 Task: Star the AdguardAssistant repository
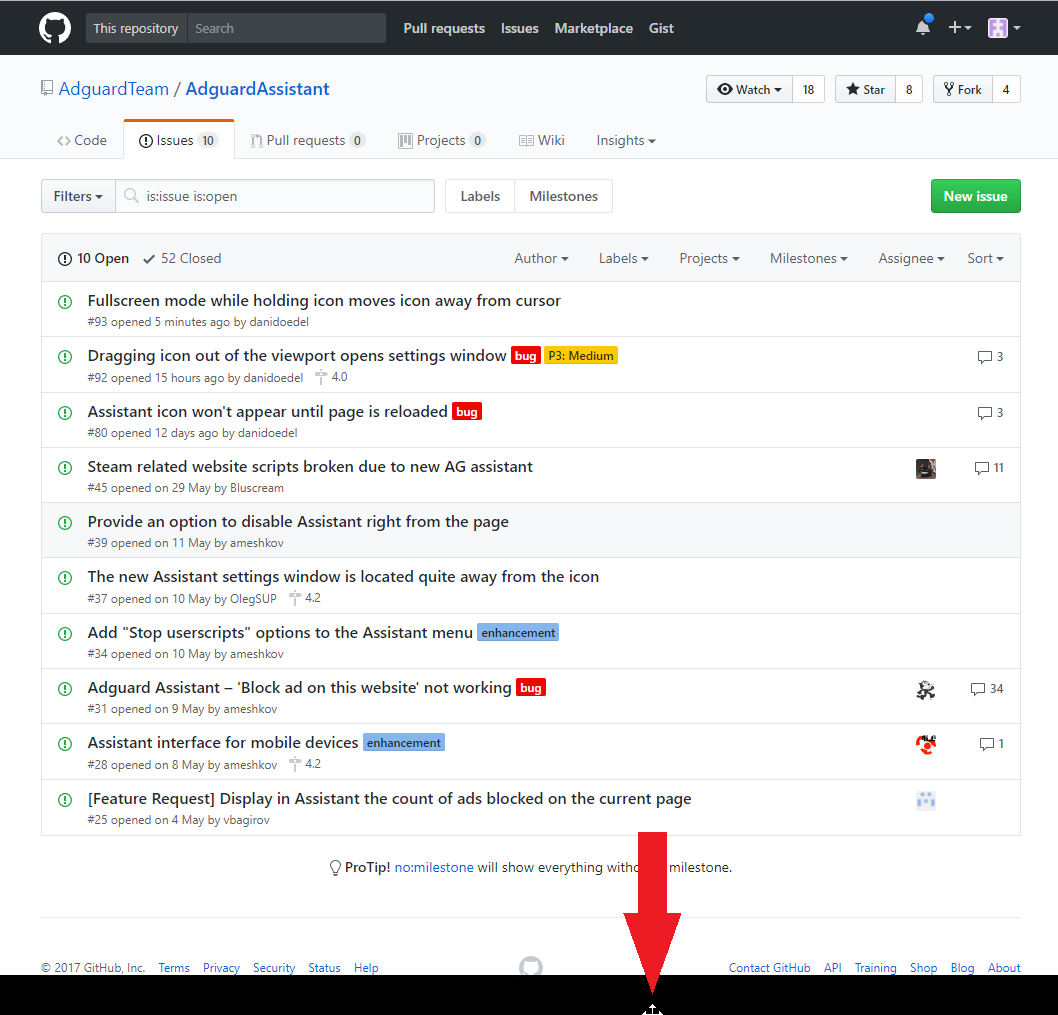864,89
